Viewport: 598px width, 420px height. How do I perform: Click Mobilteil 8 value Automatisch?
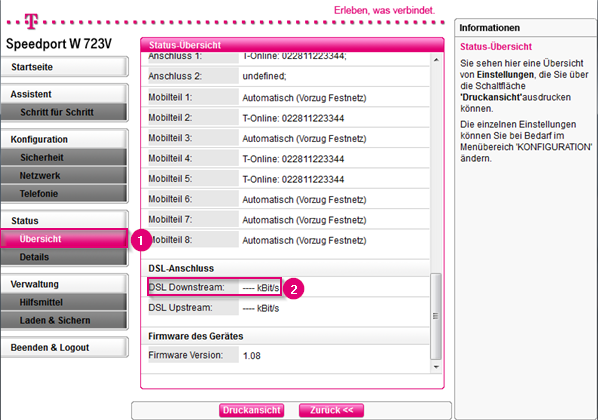(x=304, y=240)
